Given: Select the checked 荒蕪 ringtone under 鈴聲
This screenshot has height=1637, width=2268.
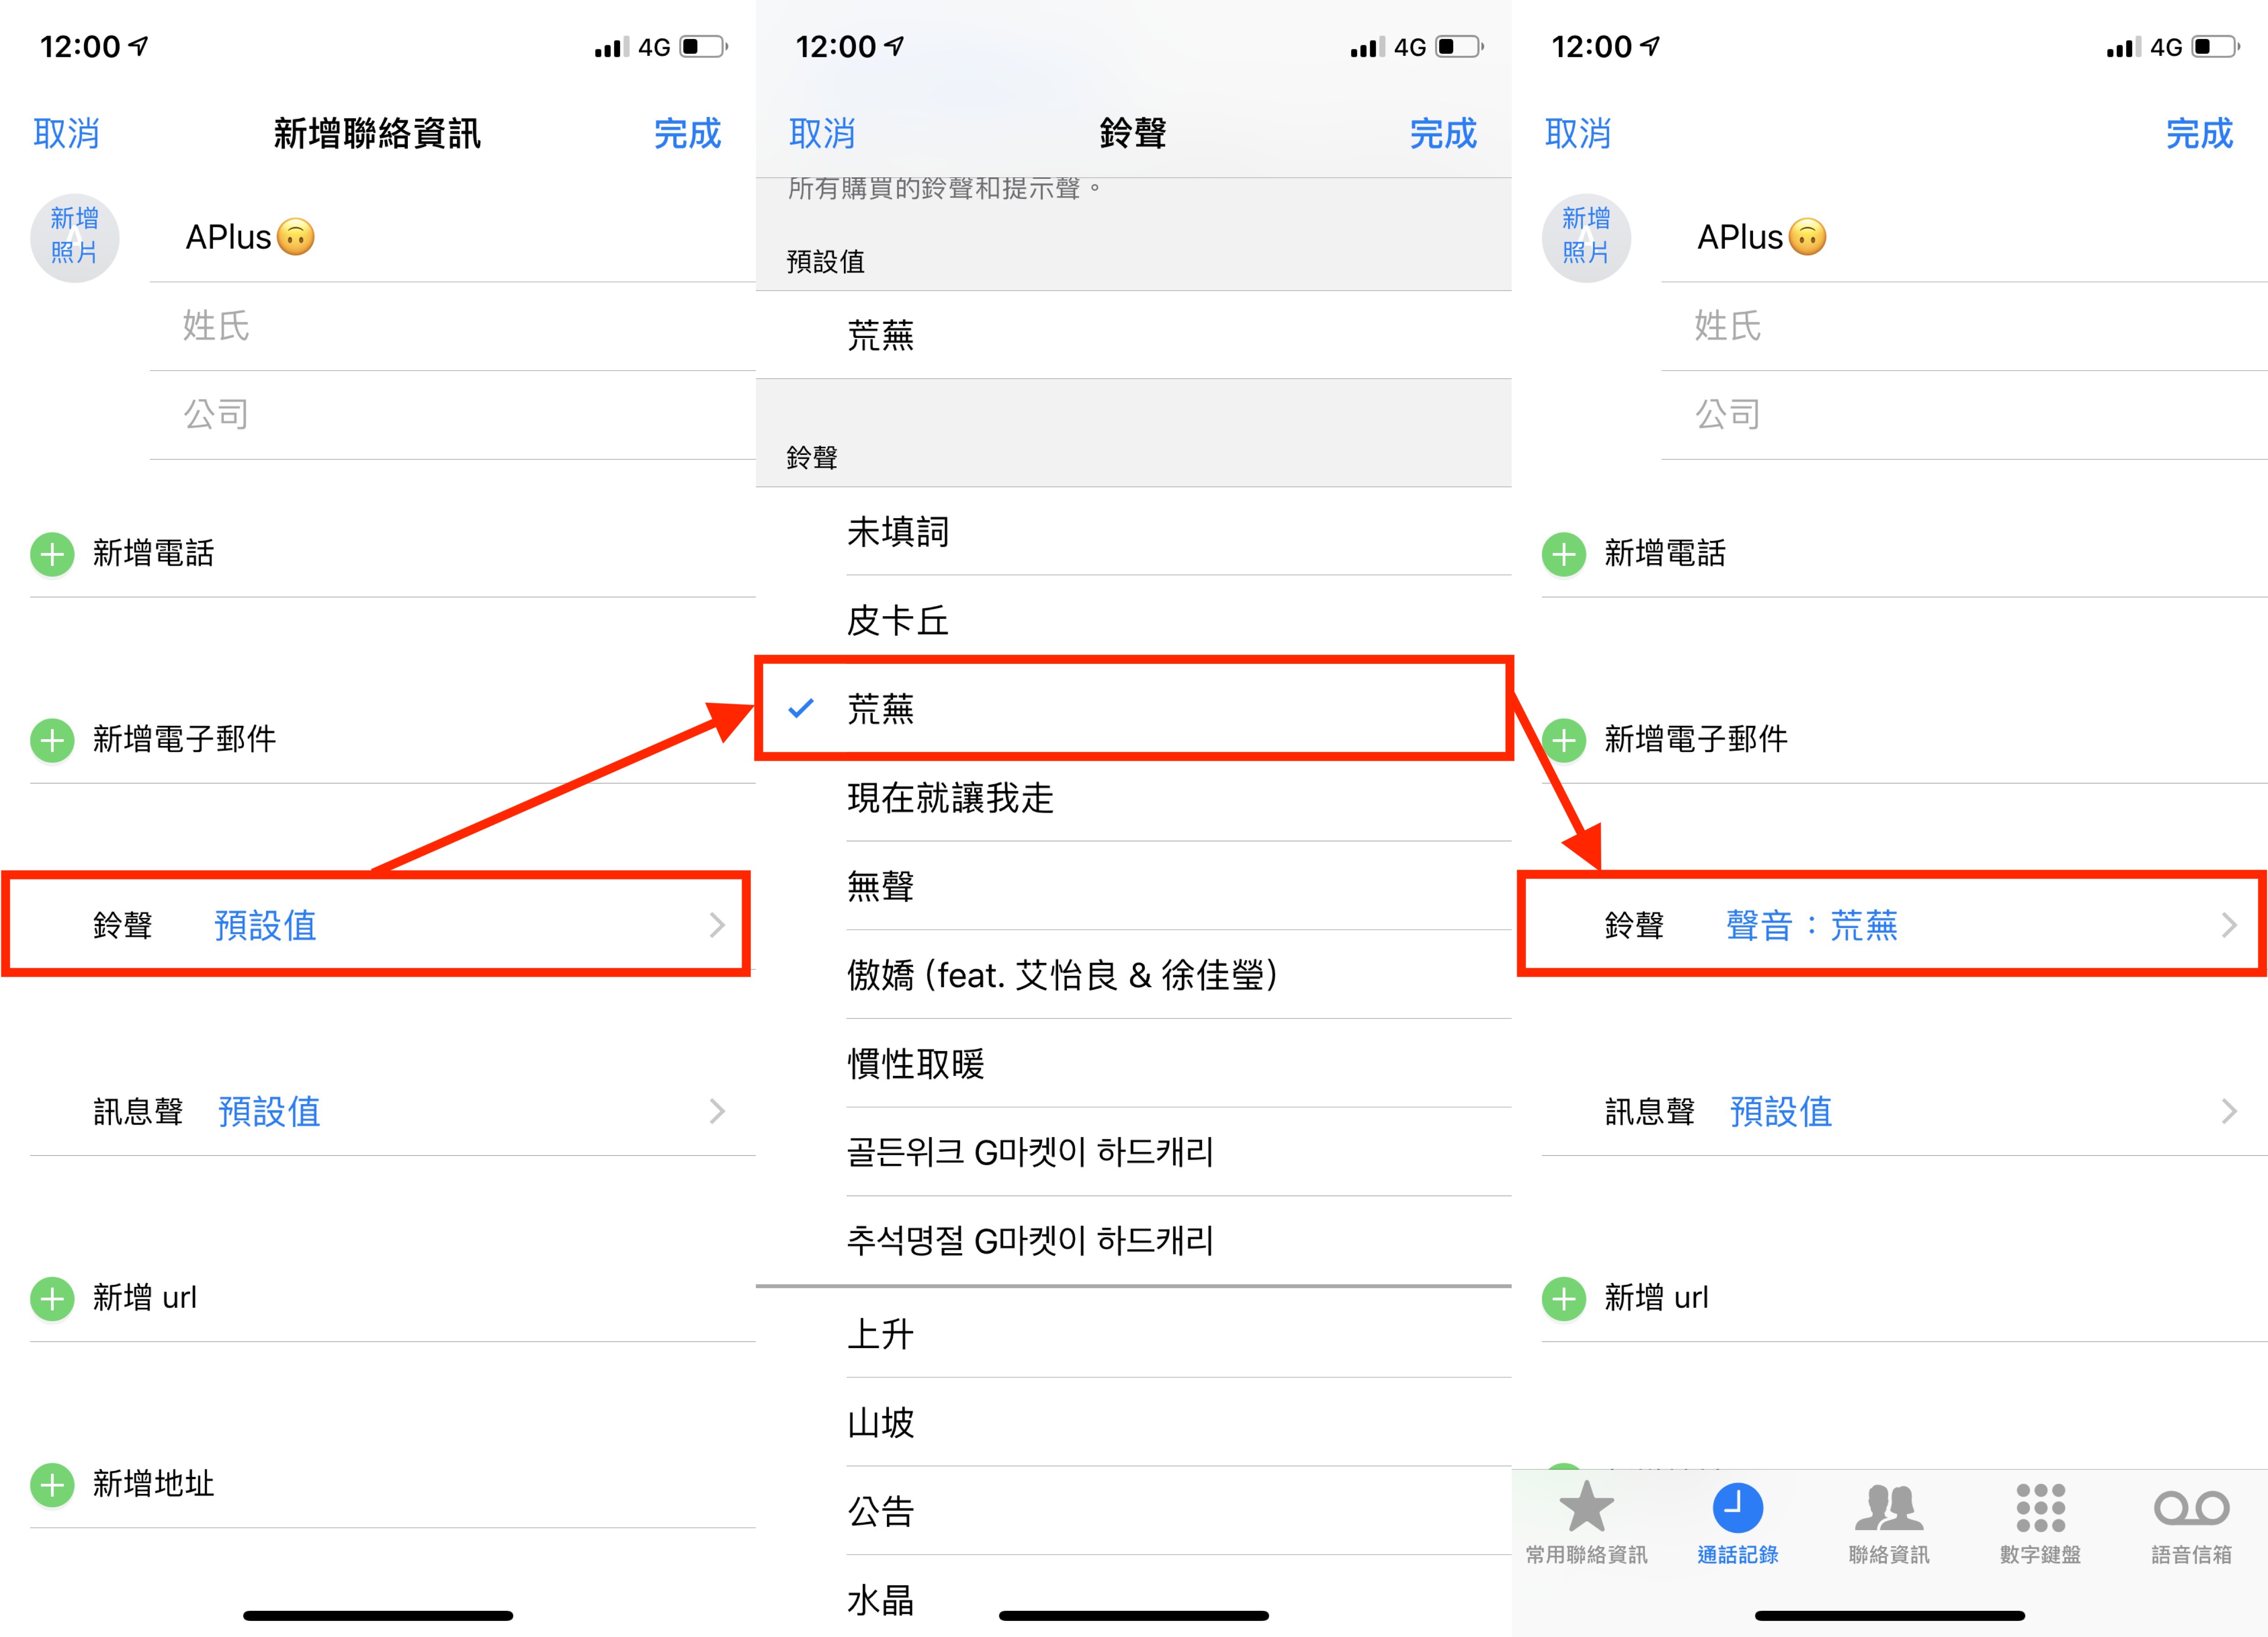Looking at the screenshot, I should (1133, 709).
